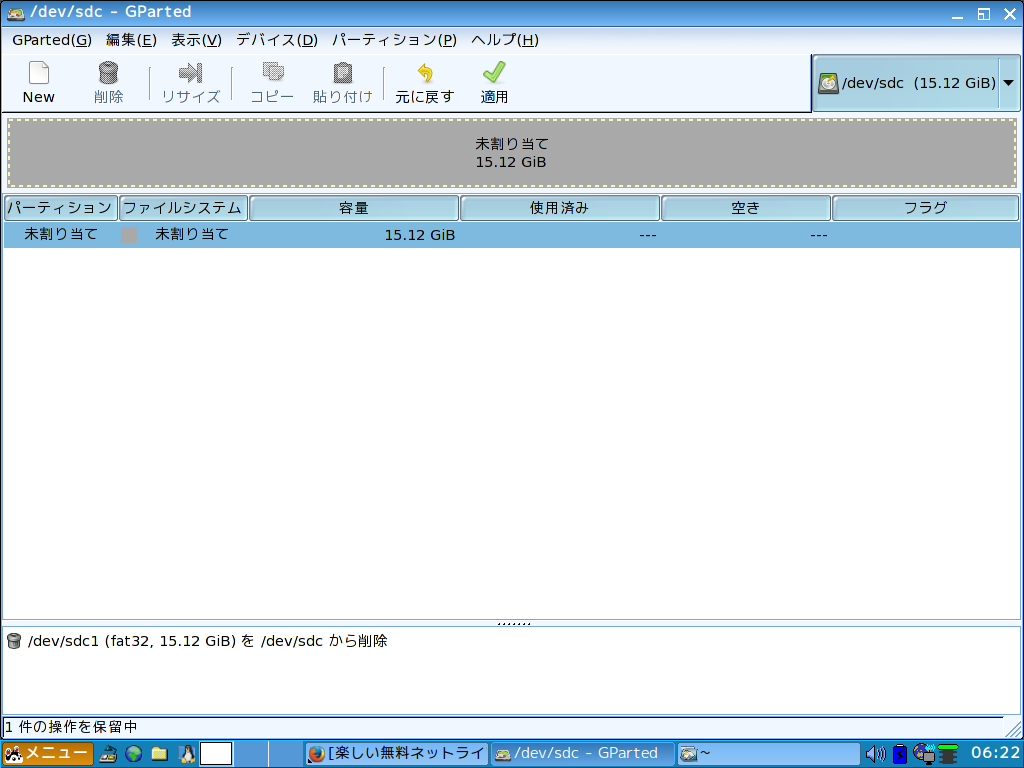Select the pending /dev/sdc1 delete operation
This screenshot has width=1024, height=768.
(x=207, y=641)
